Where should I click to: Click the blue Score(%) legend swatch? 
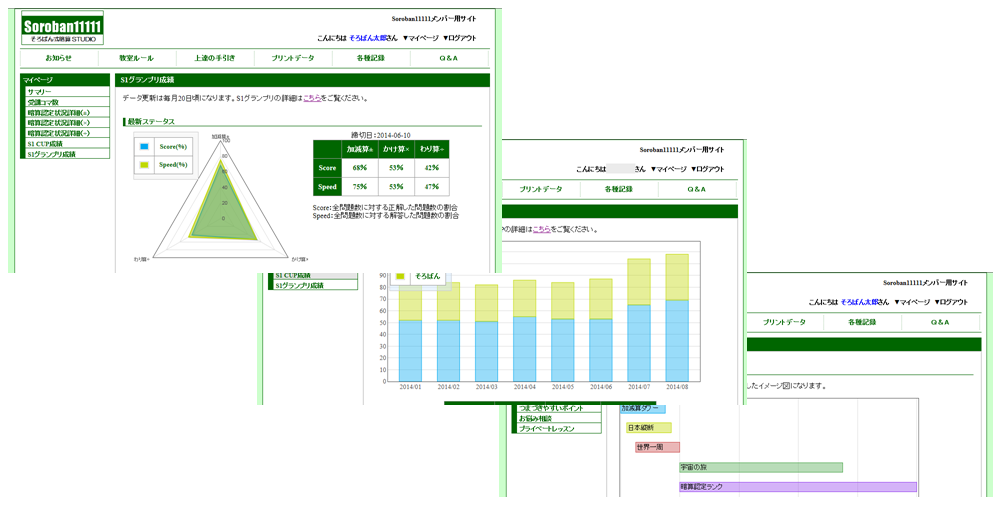(x=144, y=147)
